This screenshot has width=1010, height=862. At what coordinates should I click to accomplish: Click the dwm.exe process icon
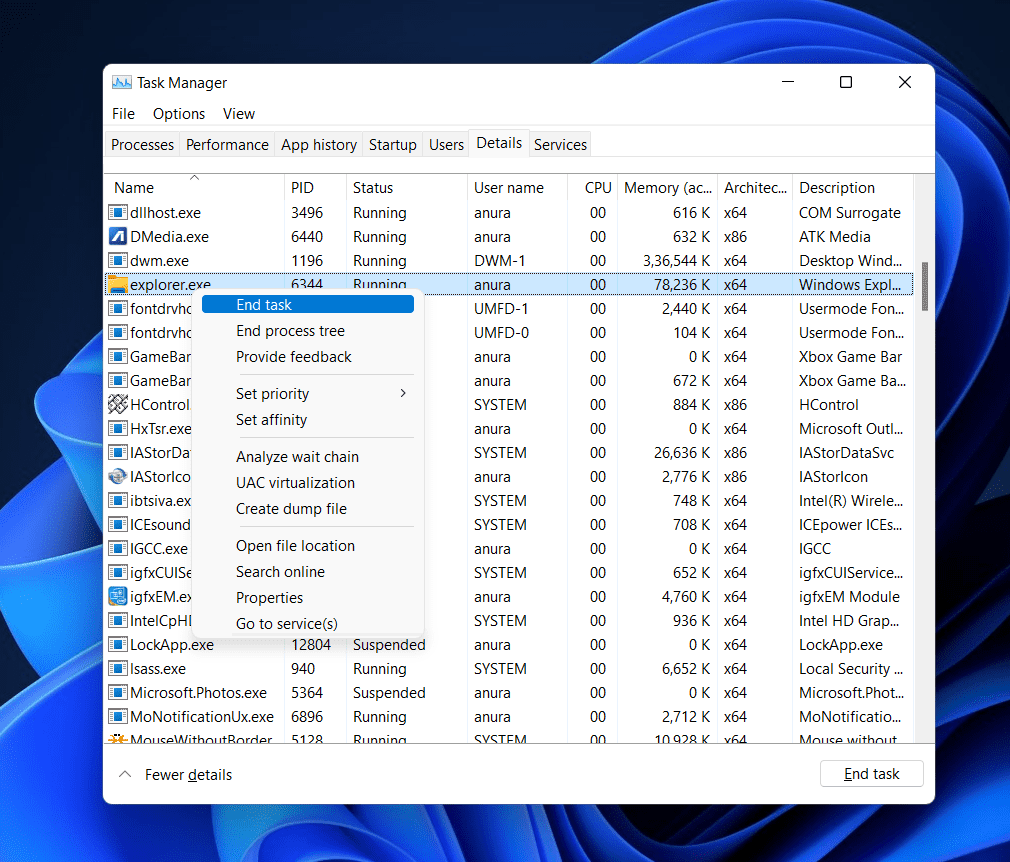117,261
